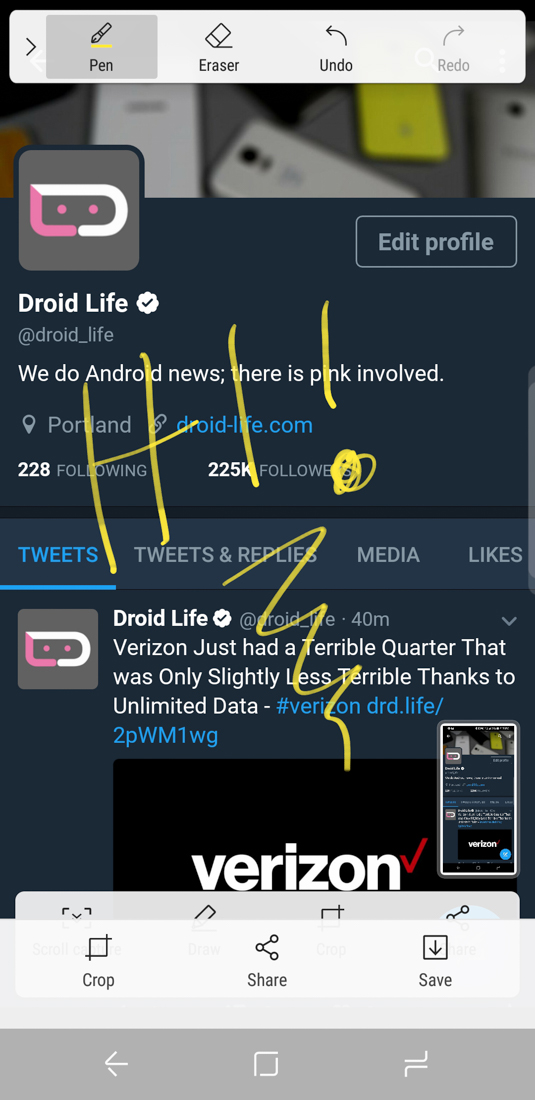This screenshot has width=535, height=1100.
Task: Switch to the Eraser tool
Action: pyautogui.click(x=219, y=47)
